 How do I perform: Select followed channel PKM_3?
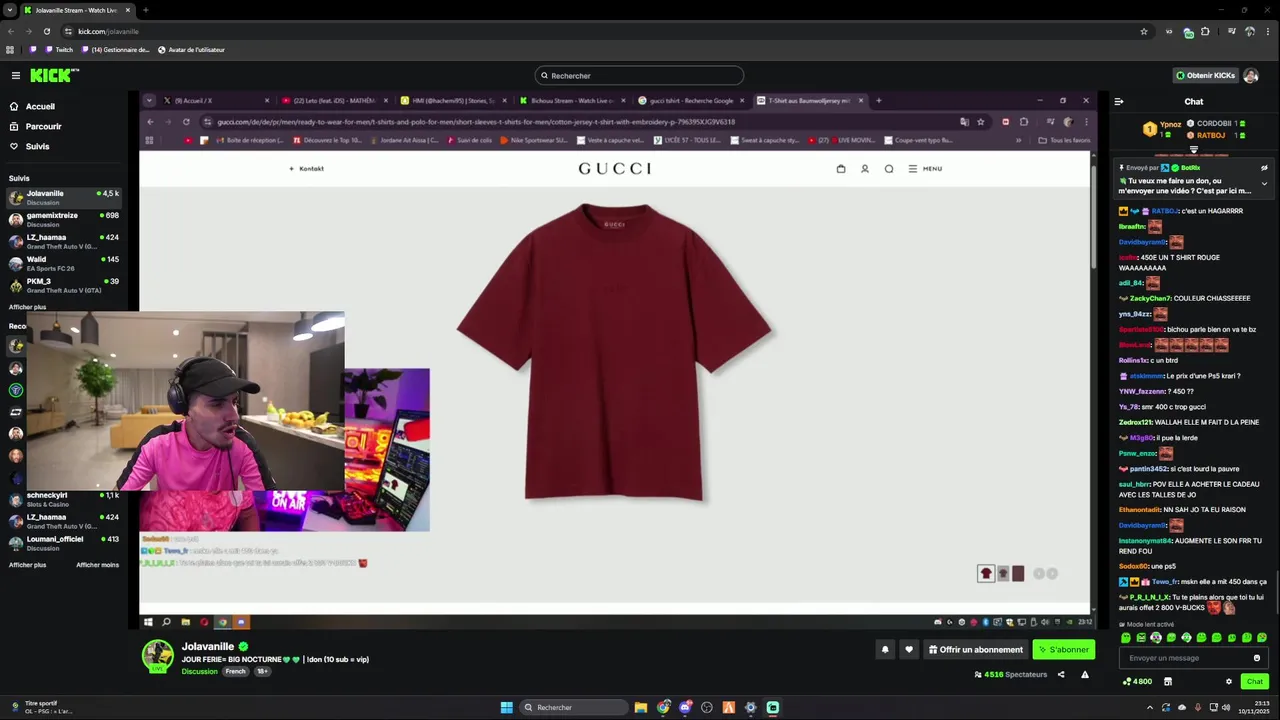point(64,285)
